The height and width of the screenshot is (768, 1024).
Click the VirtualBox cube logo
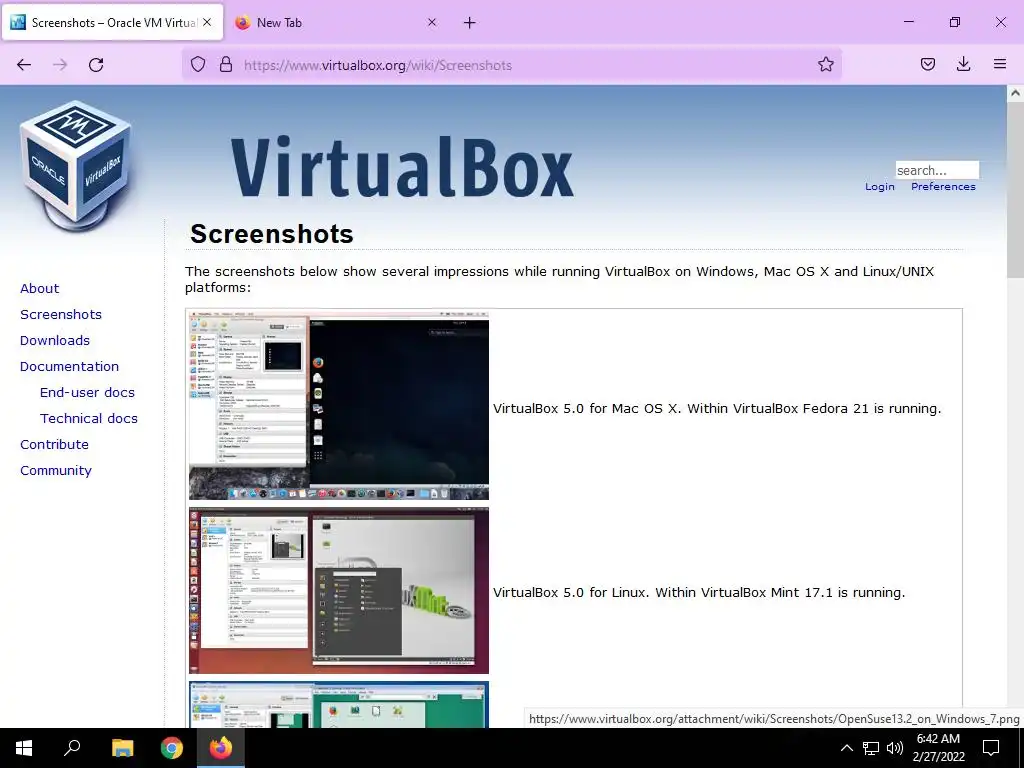pyautogui.click(x=76, y=167)
